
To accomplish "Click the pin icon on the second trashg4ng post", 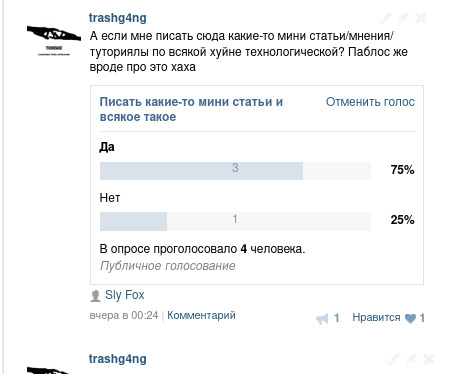I will coord(411,359).
